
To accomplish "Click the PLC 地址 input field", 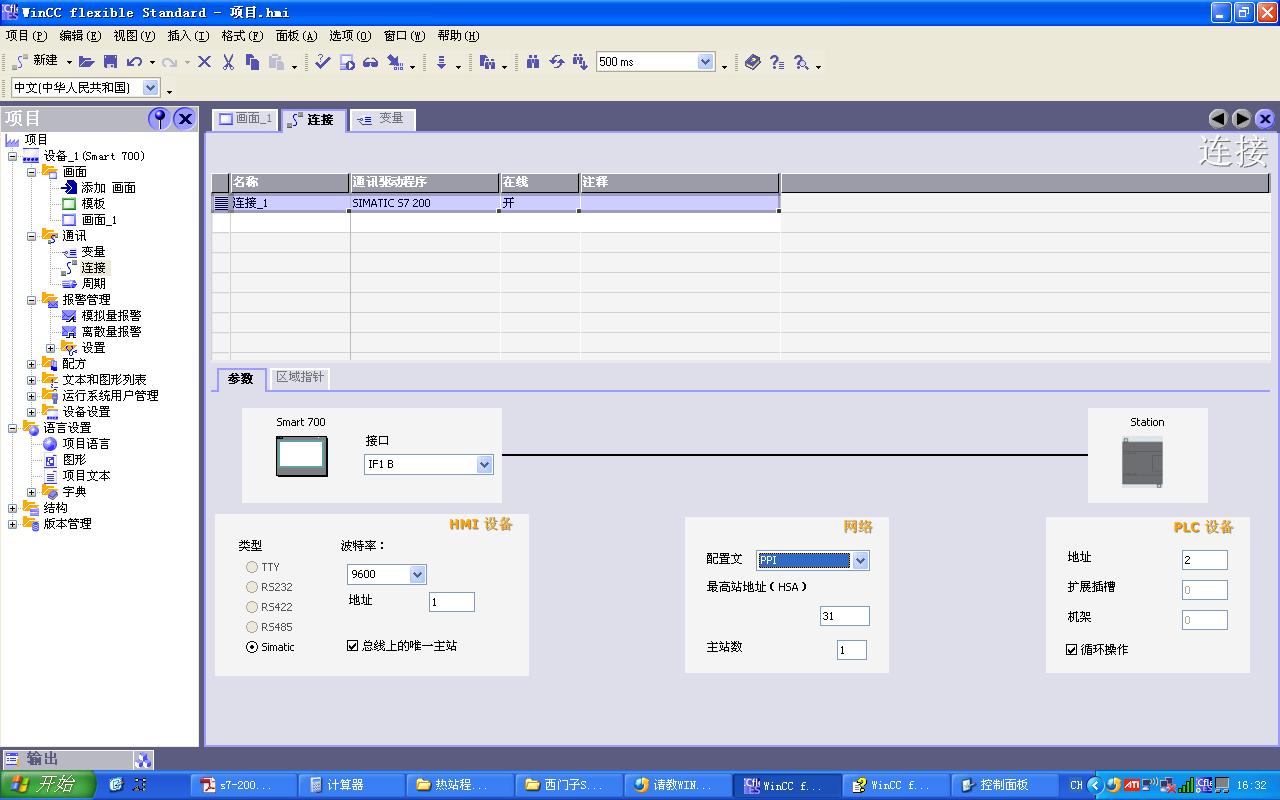I will click(1204, 560).
